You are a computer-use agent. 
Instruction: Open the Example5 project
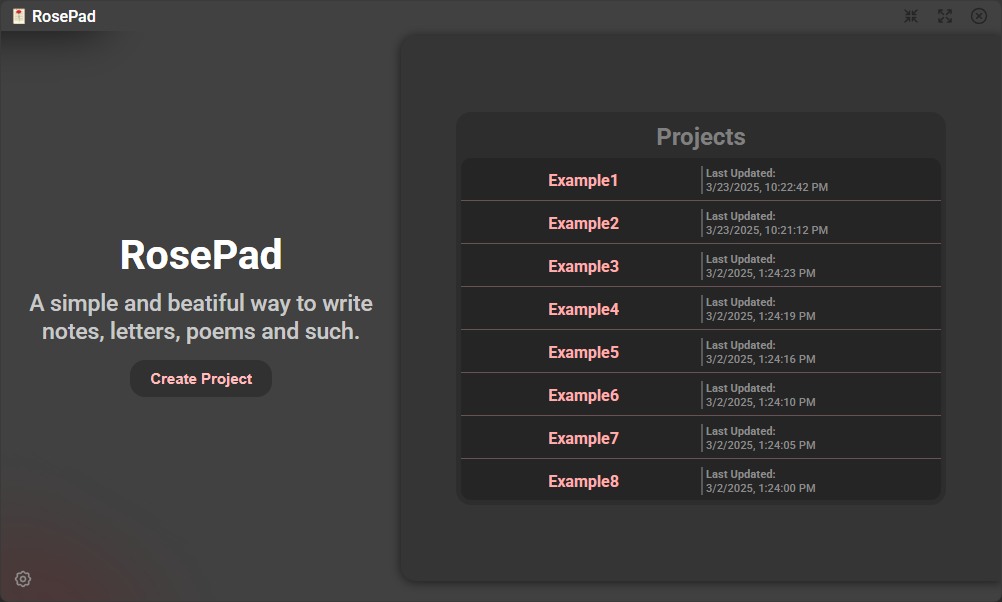point(700,351)
